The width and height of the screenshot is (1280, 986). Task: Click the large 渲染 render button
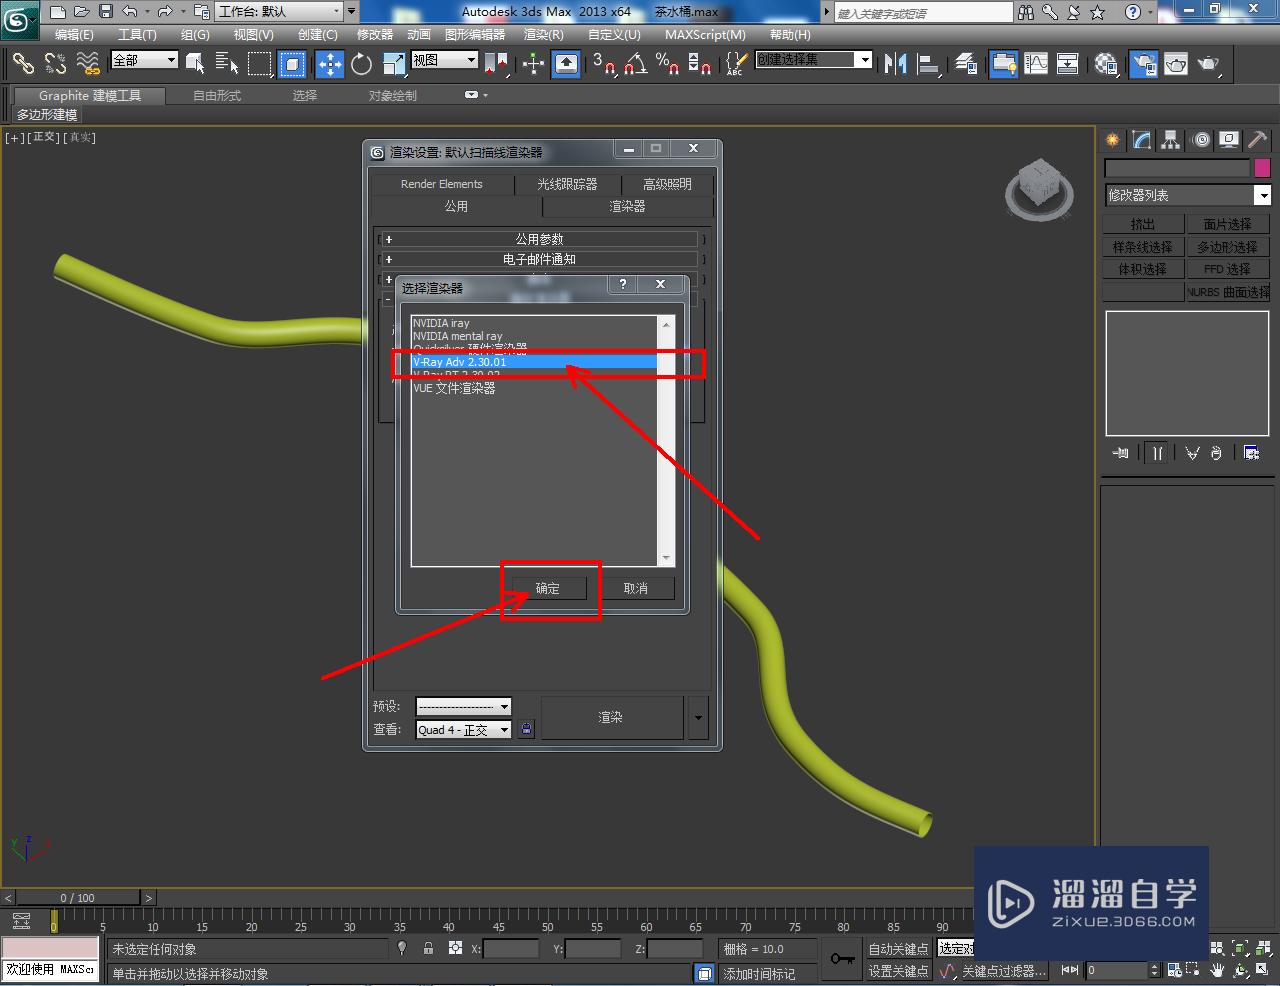611,718
